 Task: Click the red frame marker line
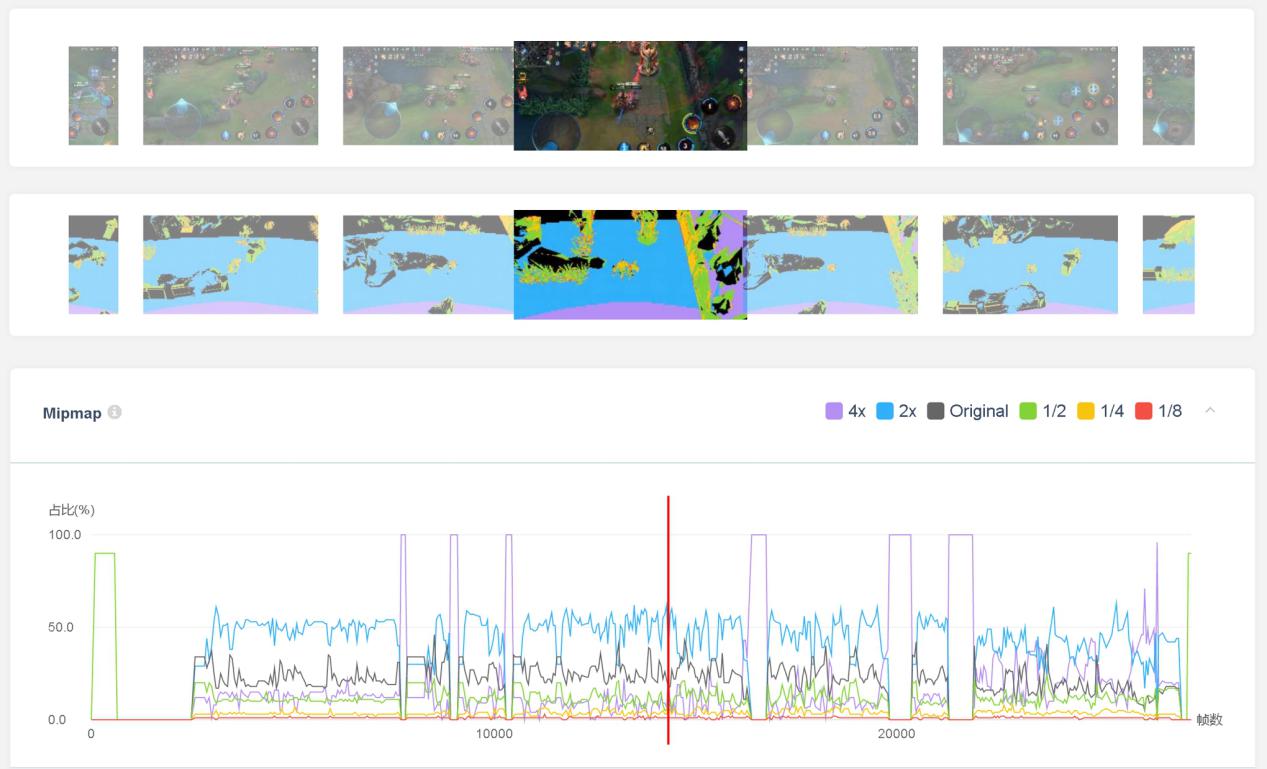pyautogui.click(x=668, y=620)
